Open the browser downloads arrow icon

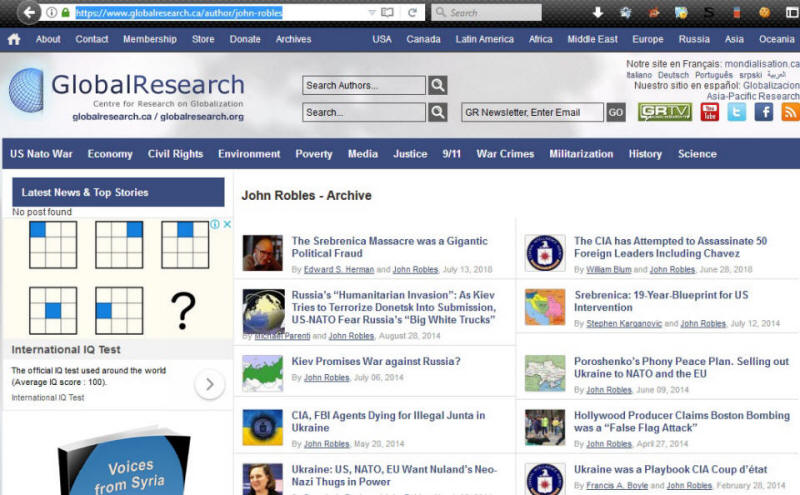[598, 13]
